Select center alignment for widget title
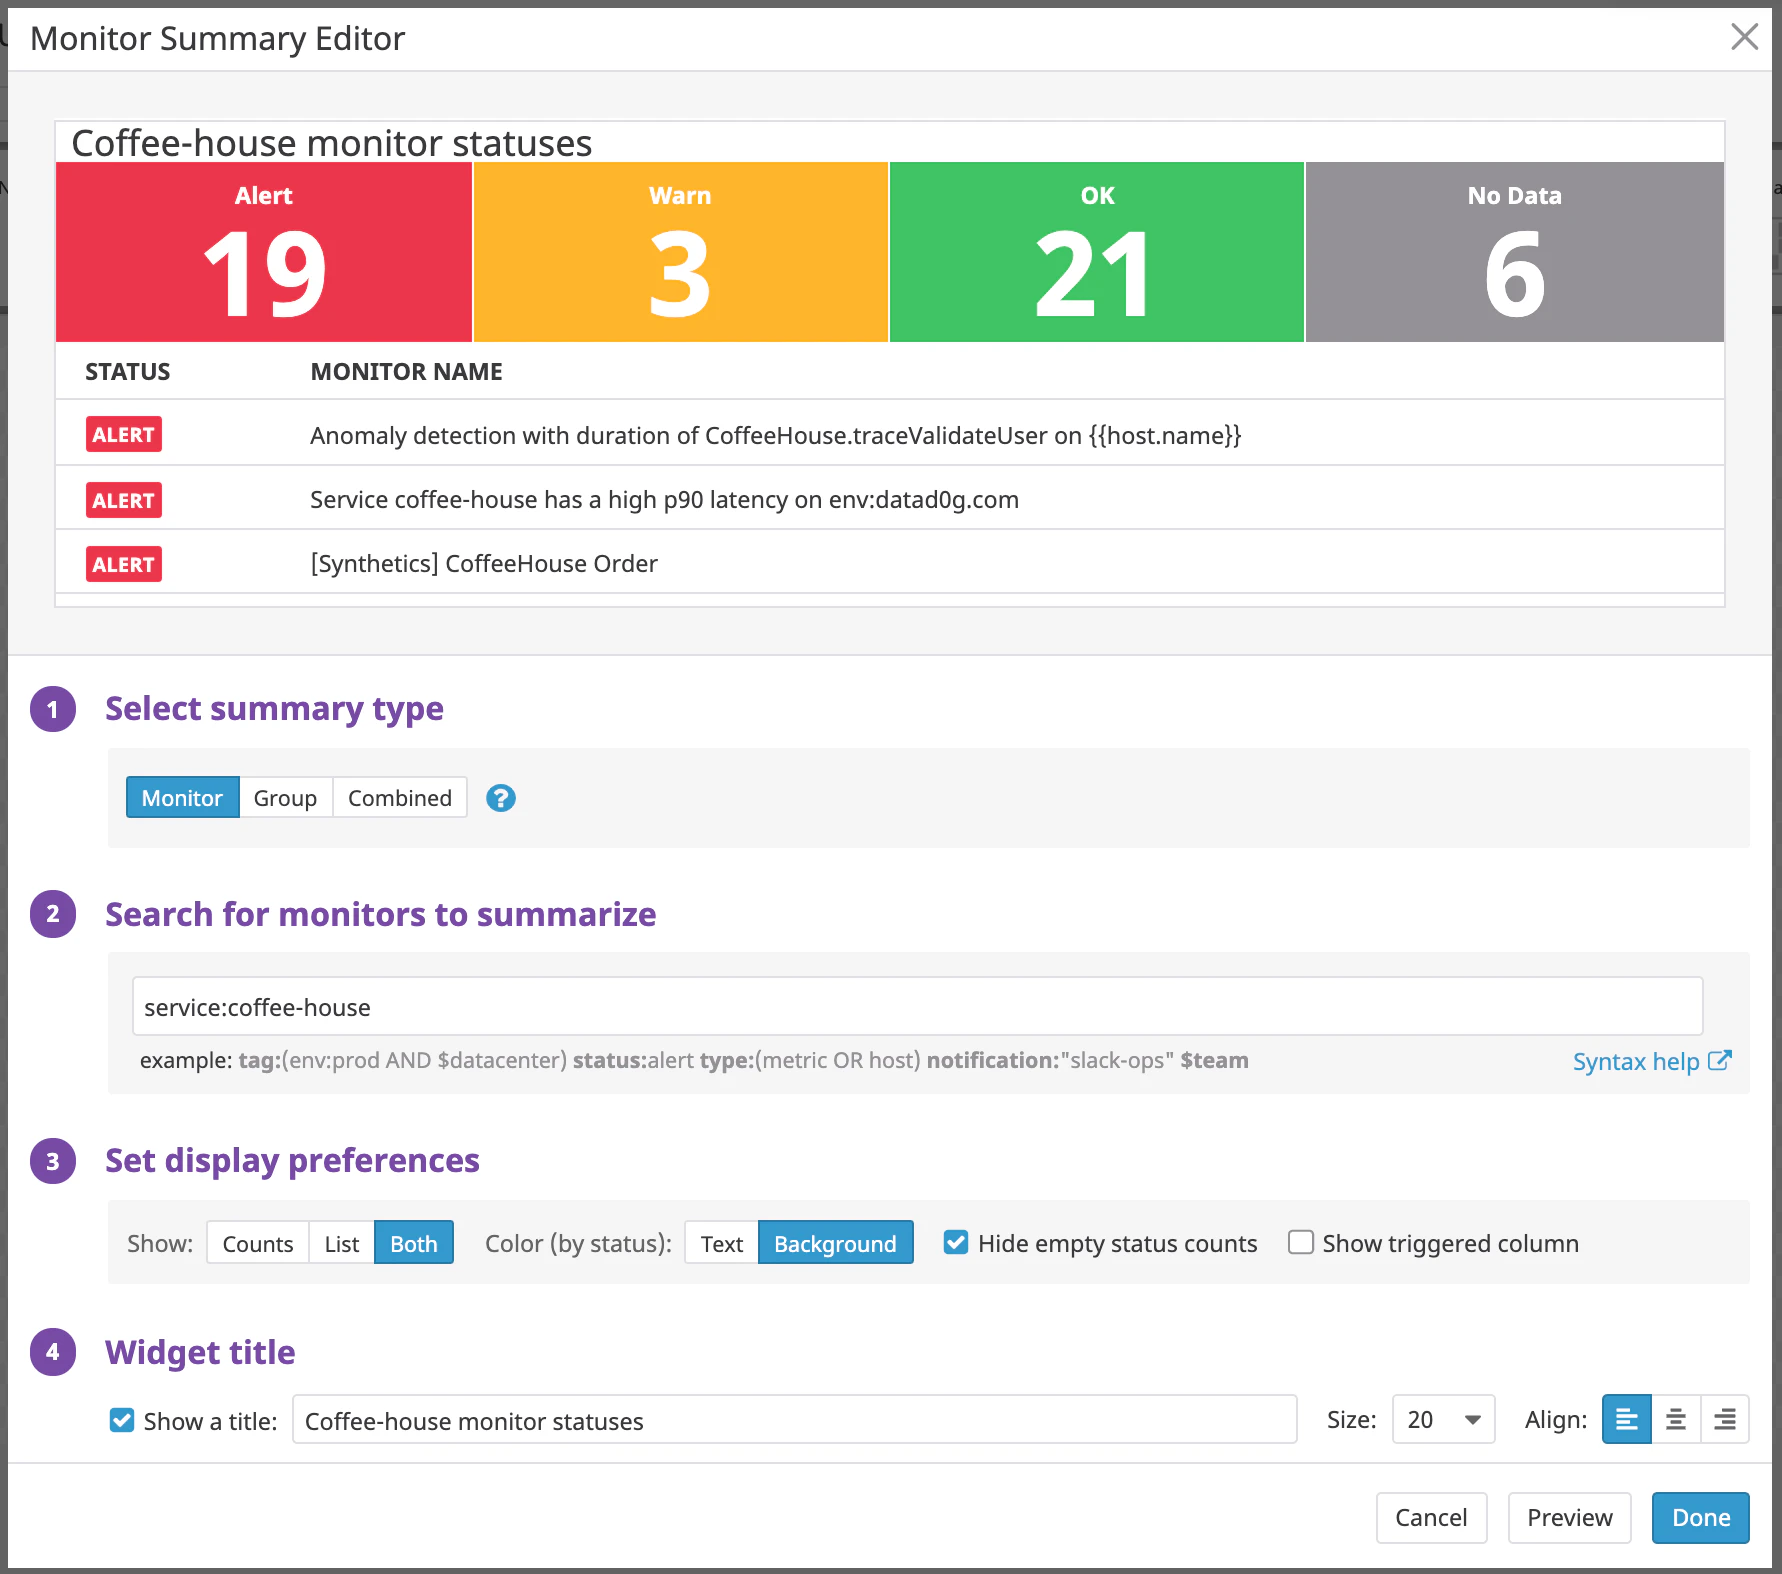 (1675, 1419)
